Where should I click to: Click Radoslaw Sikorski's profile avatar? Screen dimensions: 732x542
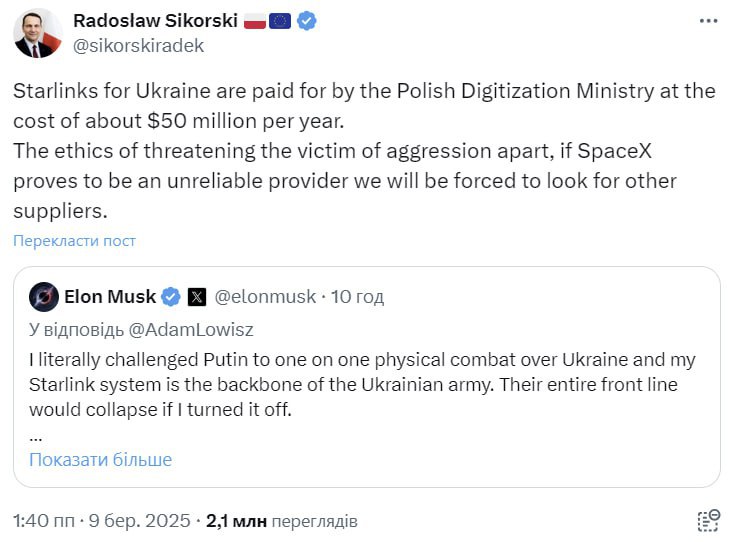pyautogui.click(x=37, y=33)
